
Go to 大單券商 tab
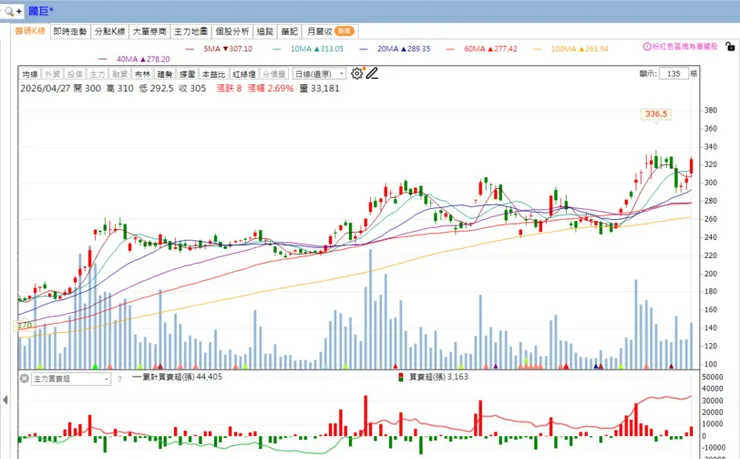pyautogui.click(x=149, y=32)
